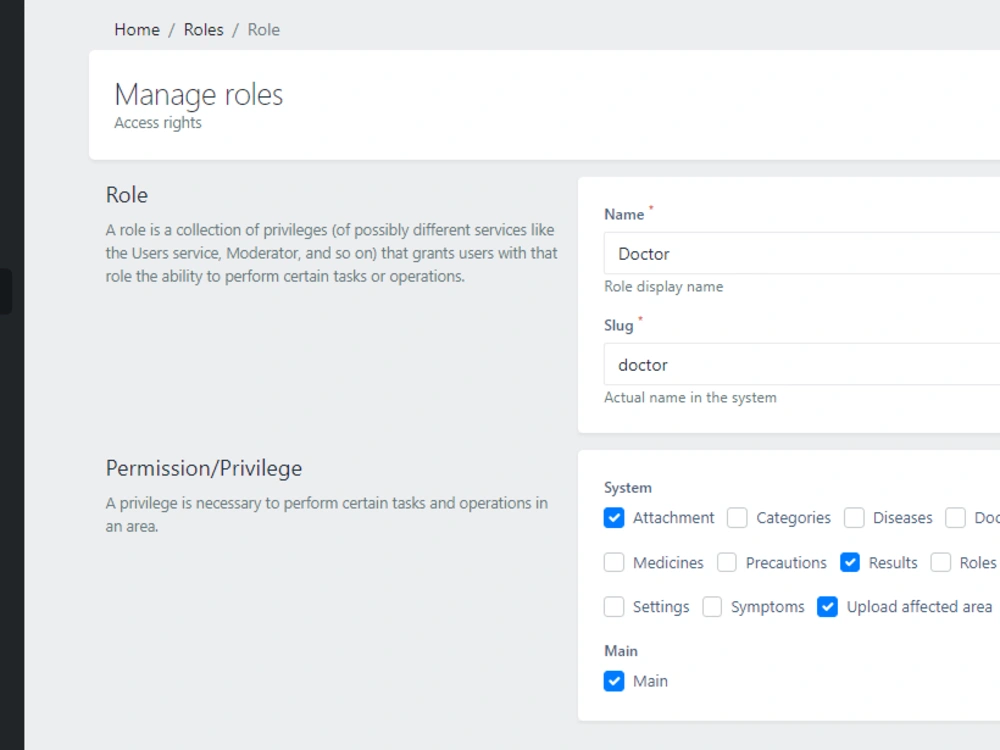Disable the Upload affected area permission
Image resolution: width=1000 pixels, height=750 pixels.
coord(827,607)
